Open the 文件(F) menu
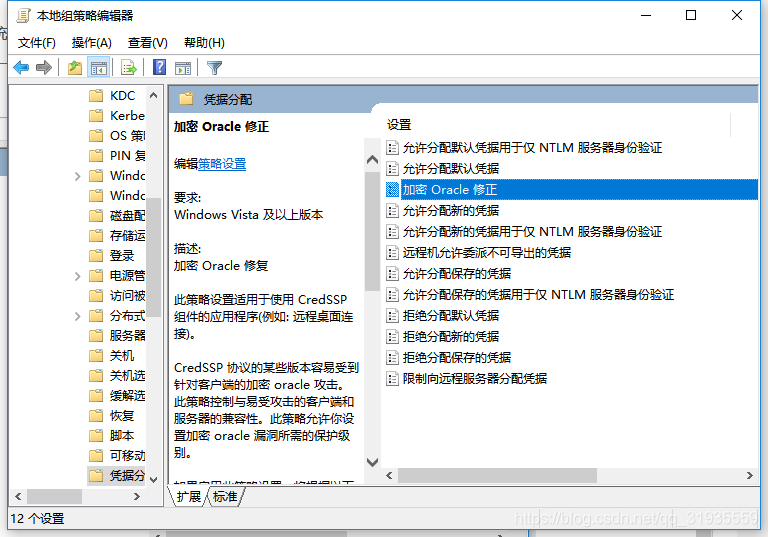Viewport: 768px width, 537px height. (x=37, y=43)
